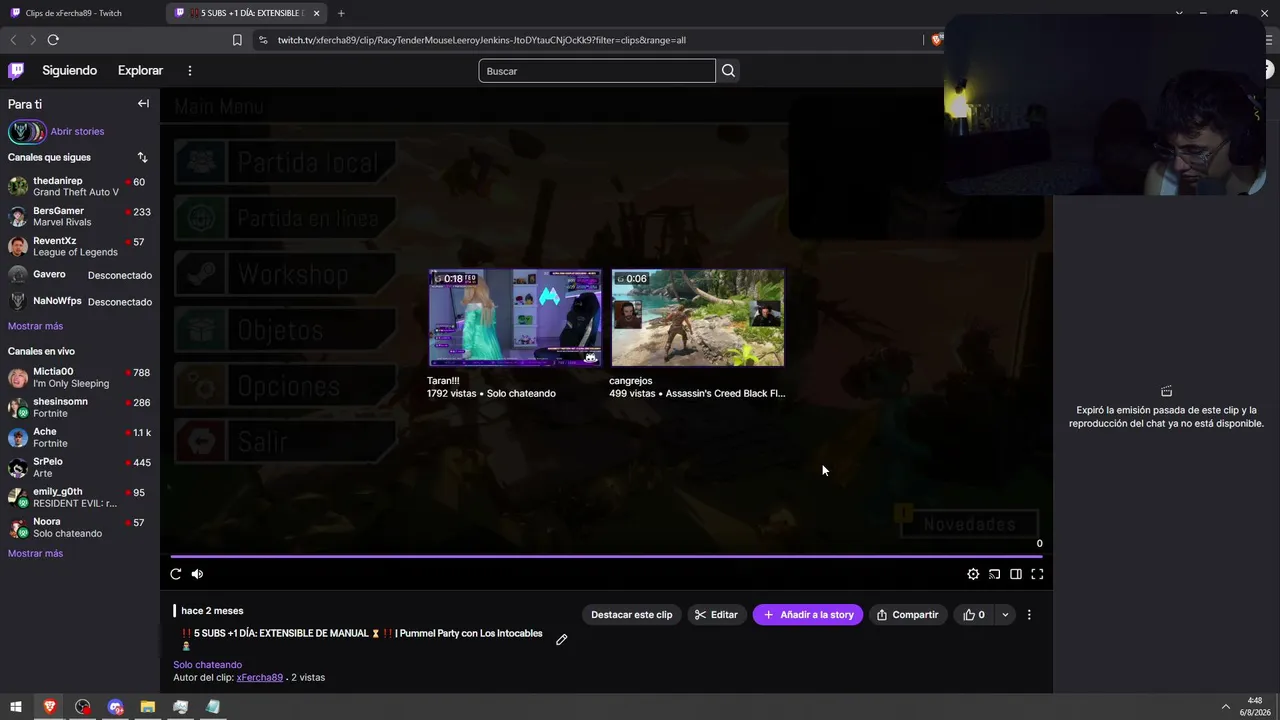Sort followed channels with the arrows icon
This screenshot has height=720, width=1280.
(142, 157)
